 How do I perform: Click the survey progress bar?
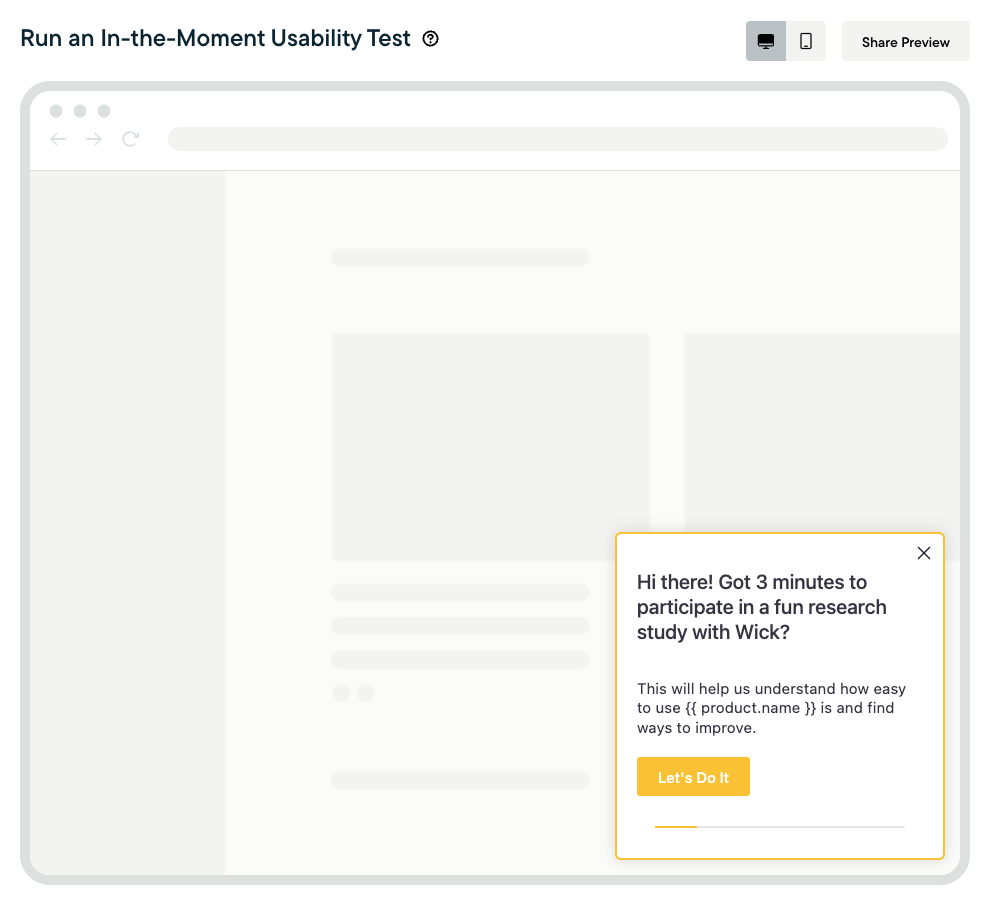click(x=779, y=826)
